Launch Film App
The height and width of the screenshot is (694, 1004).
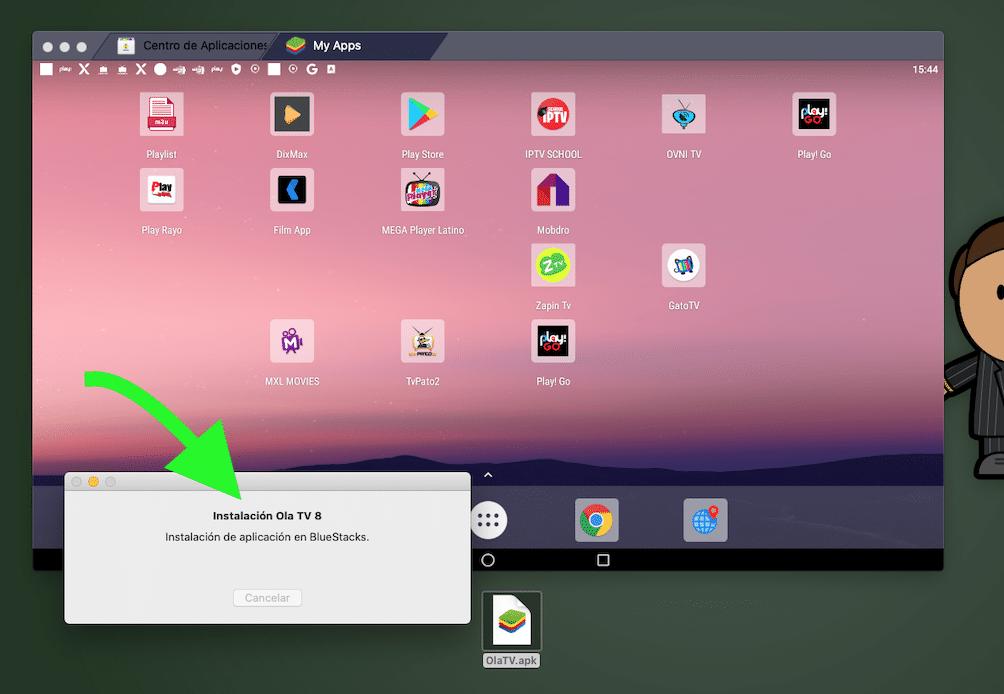point(291,190)
